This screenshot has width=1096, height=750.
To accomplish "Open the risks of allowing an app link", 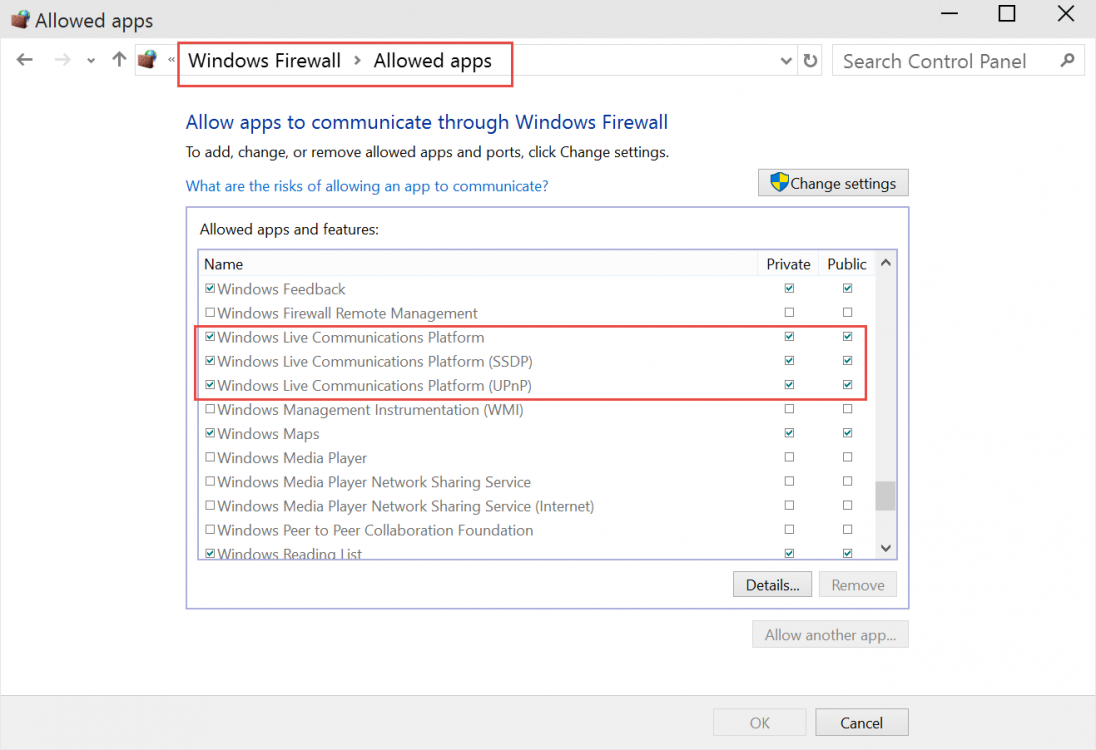I will [x=367, y=186].
